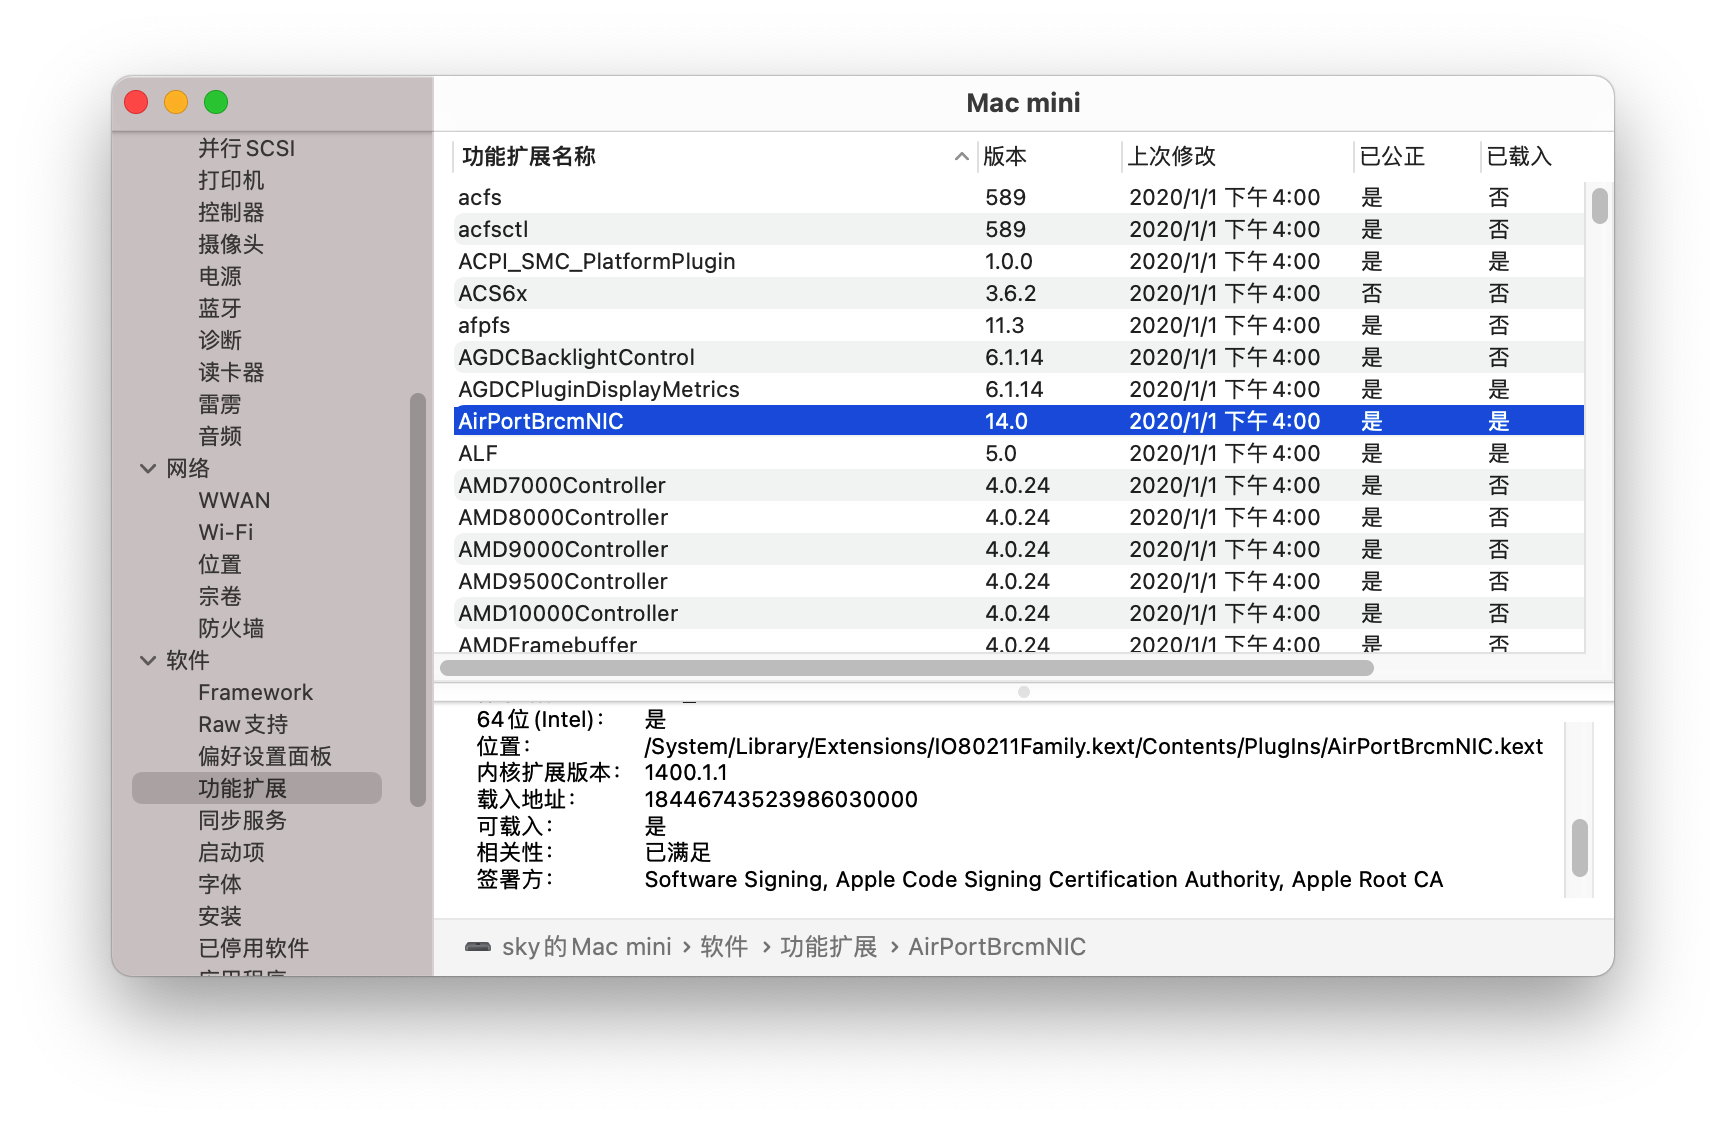Select 位置 in sidebar
Image resolution: width=1726 pixels, height=1124 pixels.
click(220, 564)
